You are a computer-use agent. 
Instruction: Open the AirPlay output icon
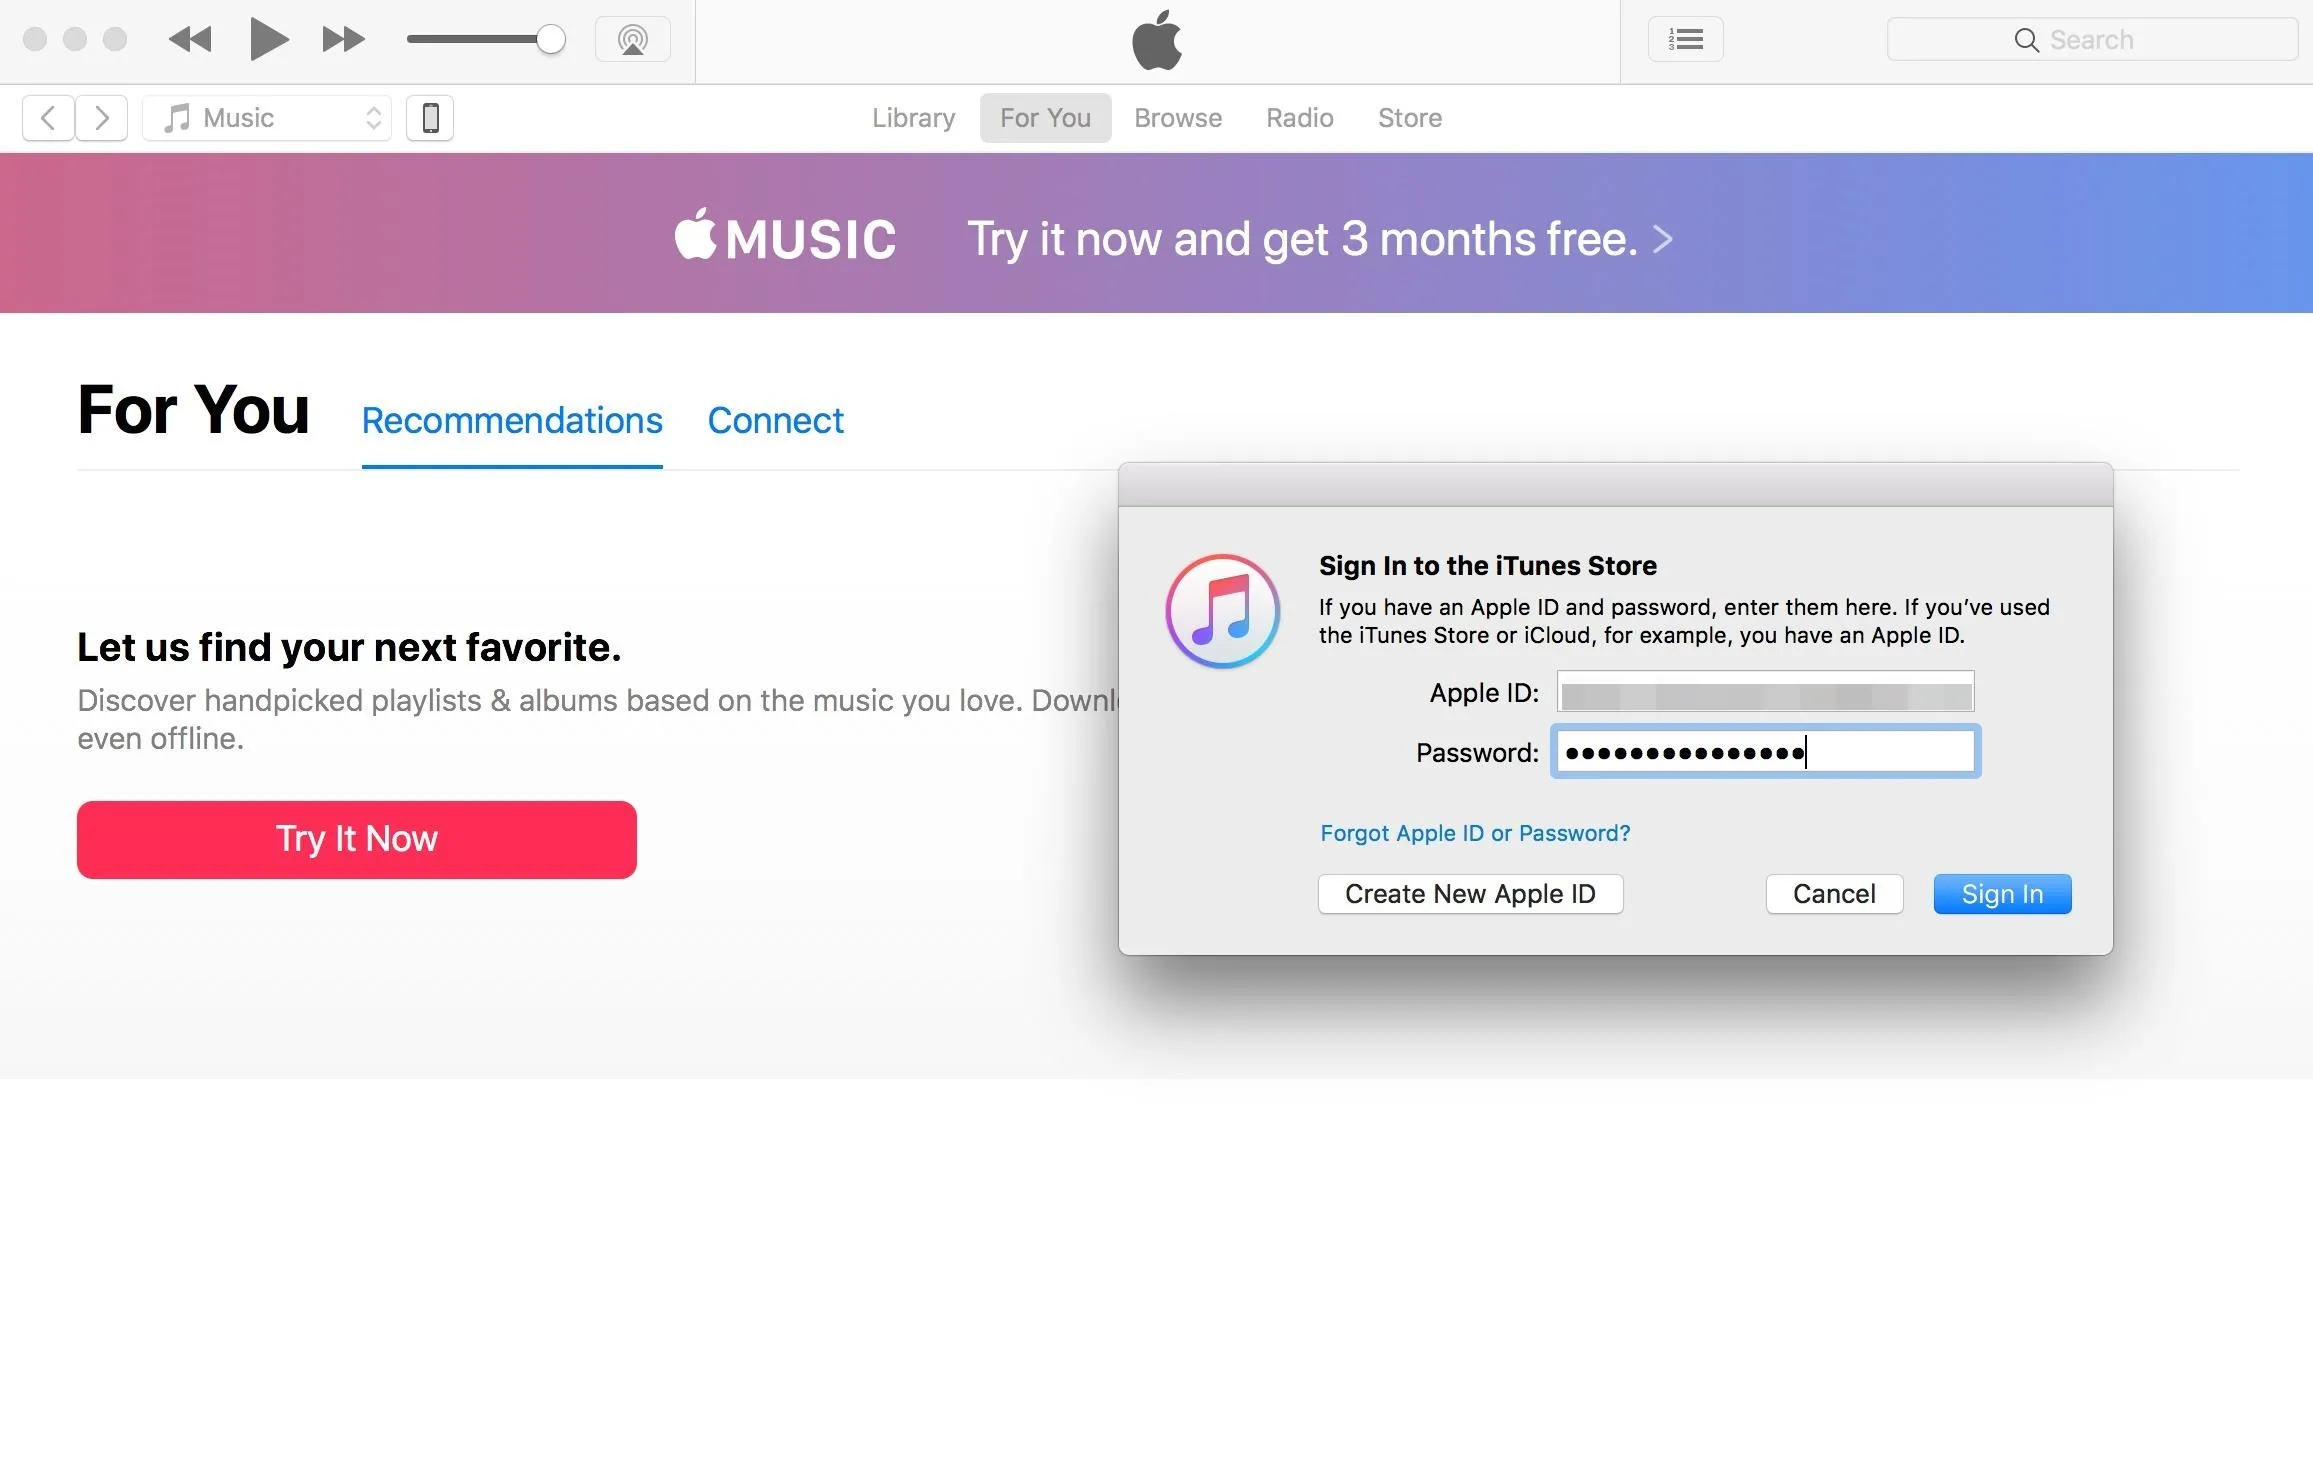coord(632,40)
